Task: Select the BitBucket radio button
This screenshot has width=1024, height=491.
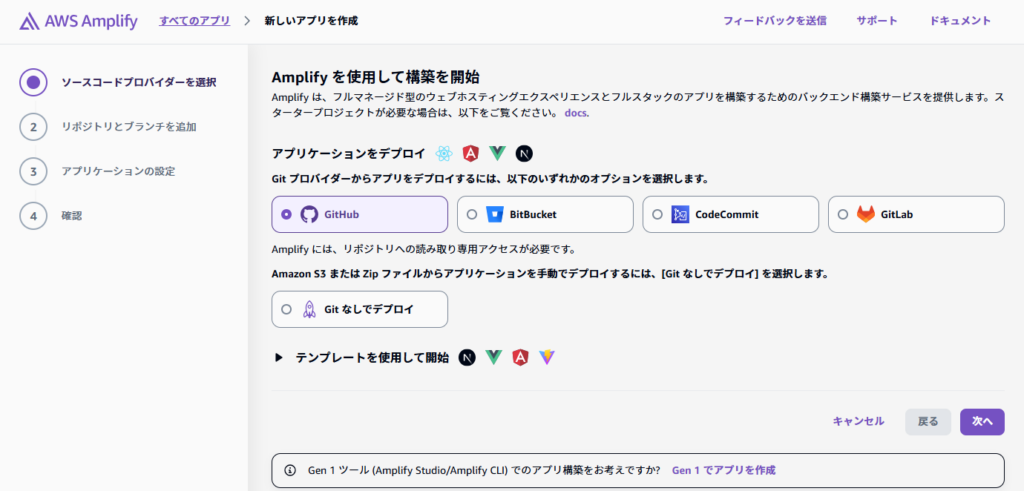Action: (472, 214)
